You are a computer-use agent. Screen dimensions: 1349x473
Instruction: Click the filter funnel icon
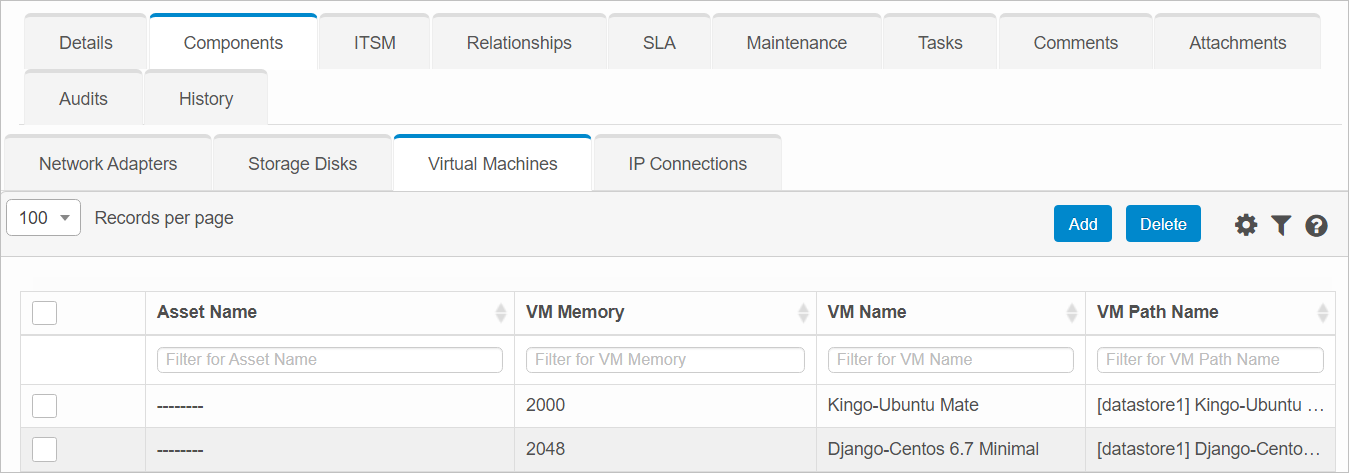1281,225
